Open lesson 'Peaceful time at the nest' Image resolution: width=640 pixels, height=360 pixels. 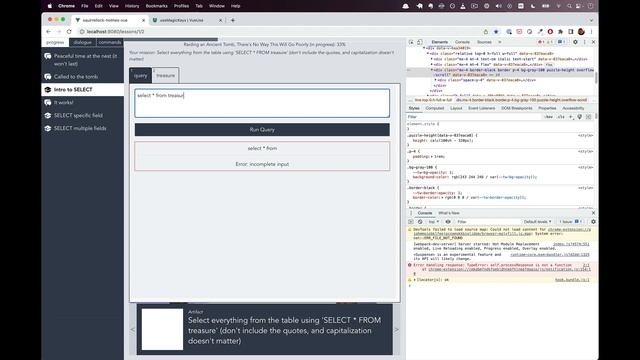click(82, 60)
